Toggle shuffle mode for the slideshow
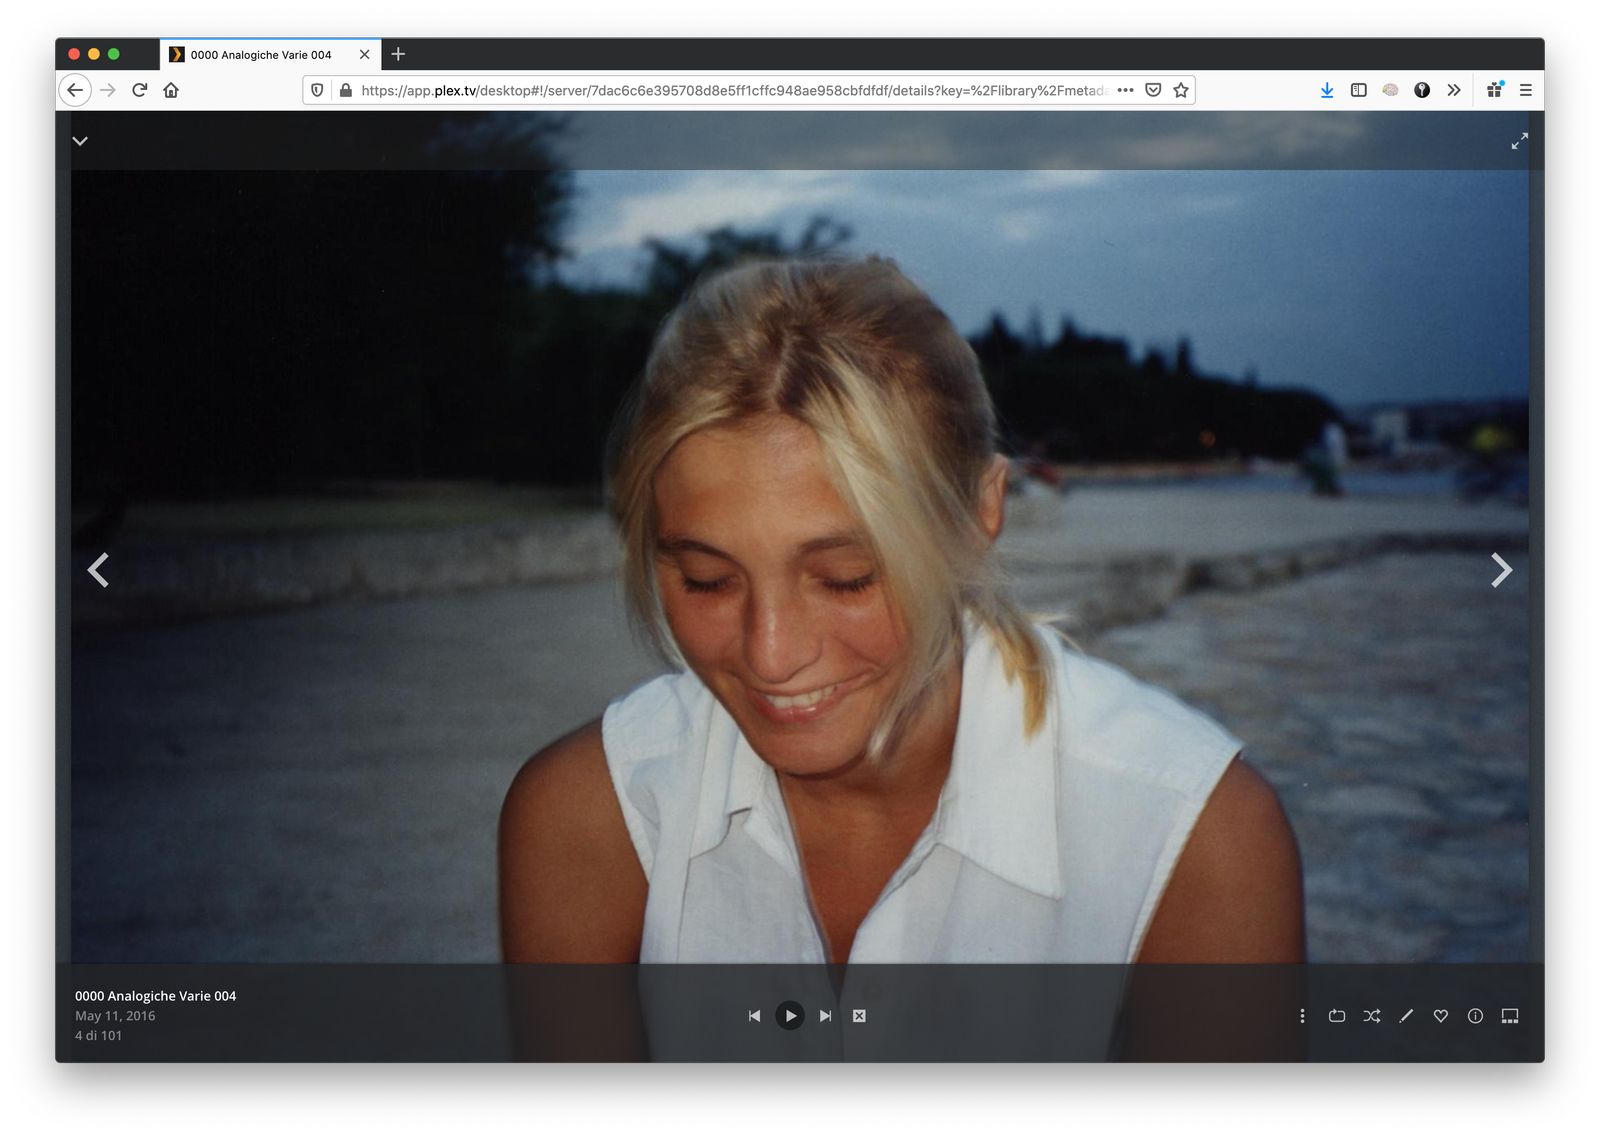The width and height of the screenshot is (1600, 1136). (1371, 1016)
